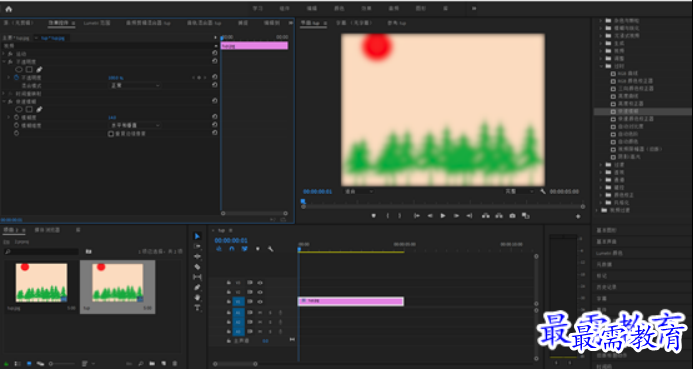Select the Slip tool
Screen dimensions: 693x369
pyautogui.click(x=197, y=277)
